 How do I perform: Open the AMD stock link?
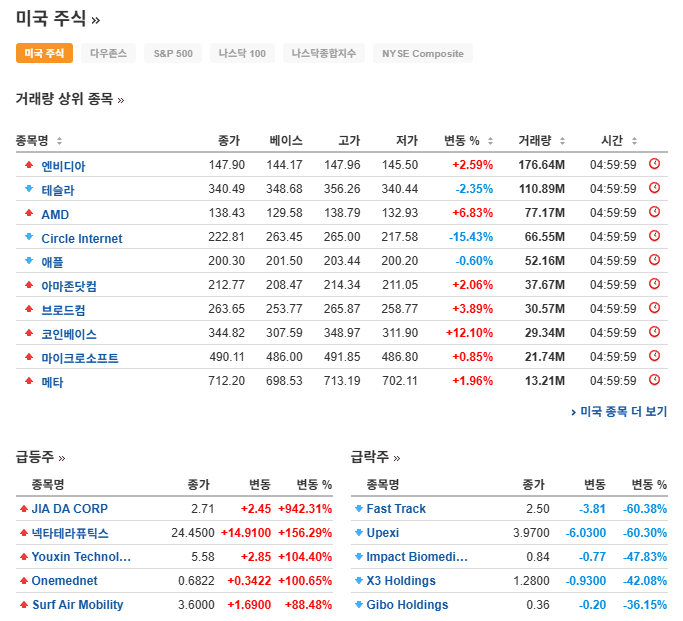pos(55,214)
